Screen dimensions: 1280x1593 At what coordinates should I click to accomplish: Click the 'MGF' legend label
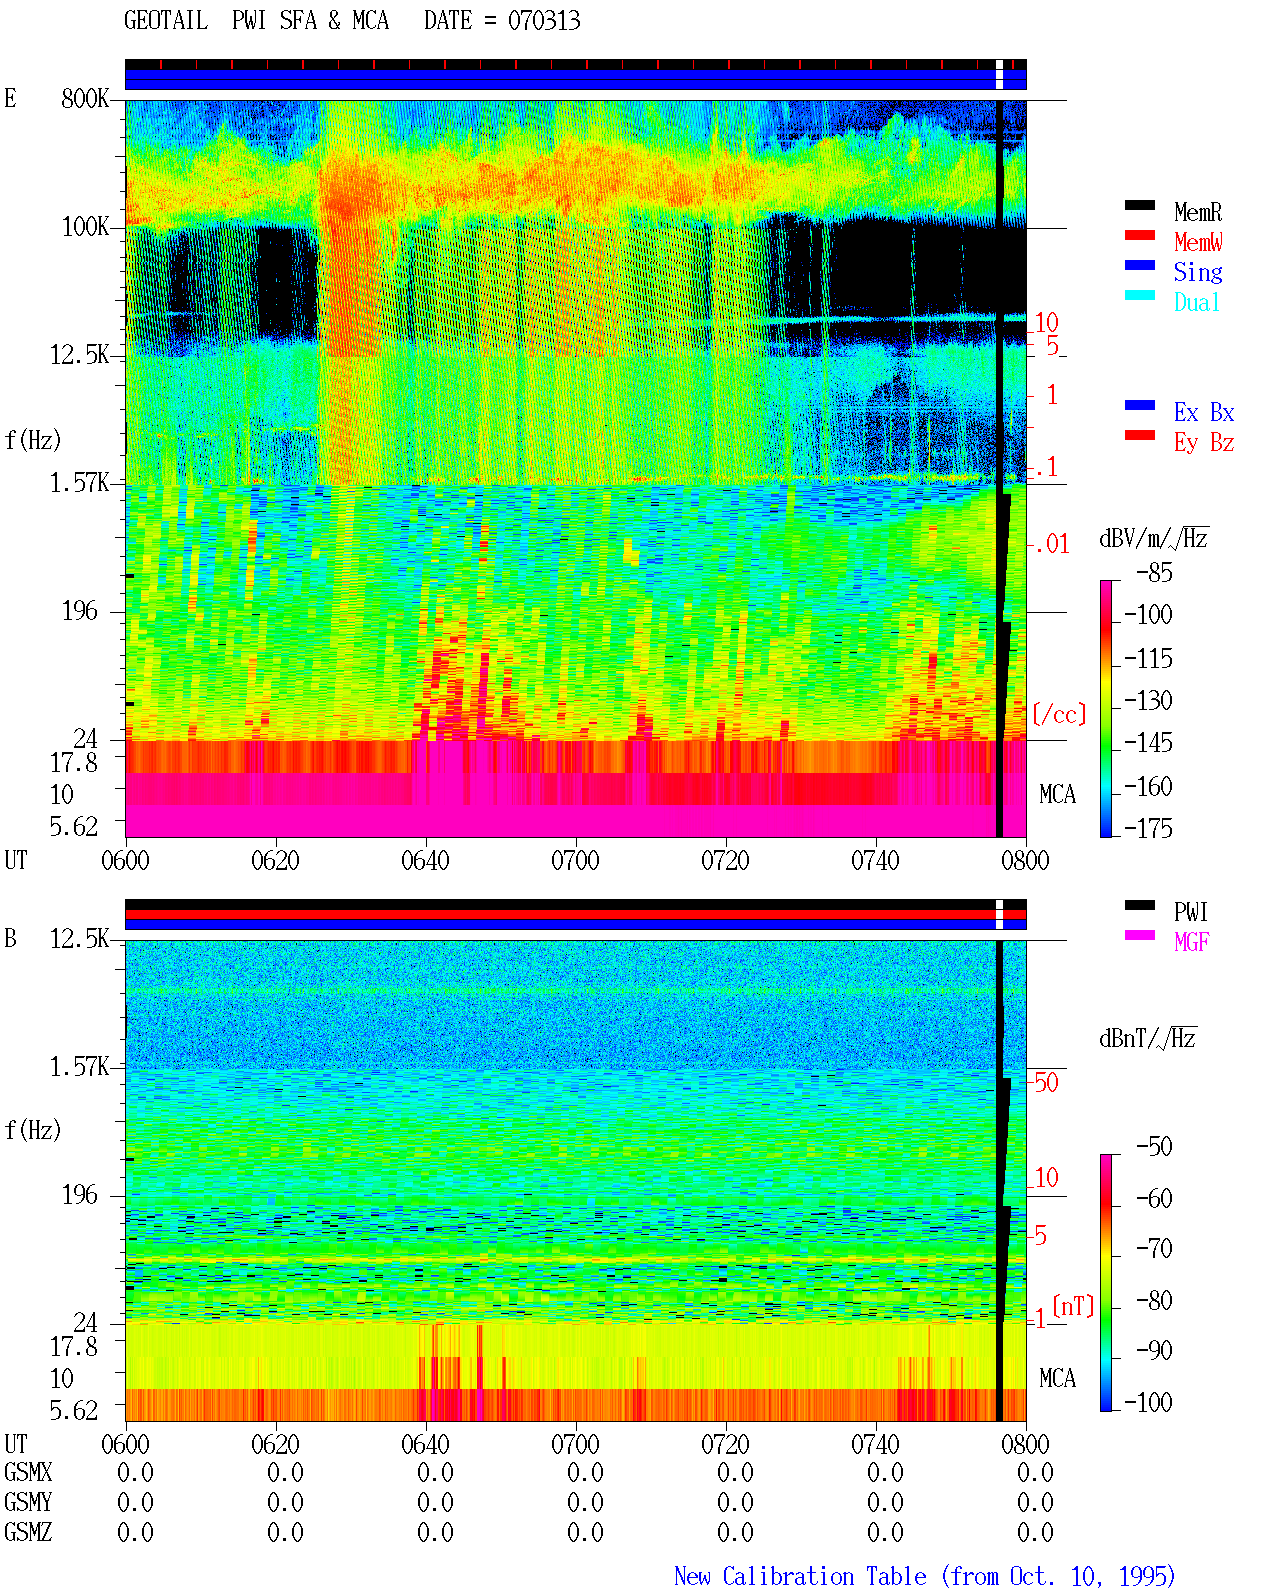(1192, 942)
